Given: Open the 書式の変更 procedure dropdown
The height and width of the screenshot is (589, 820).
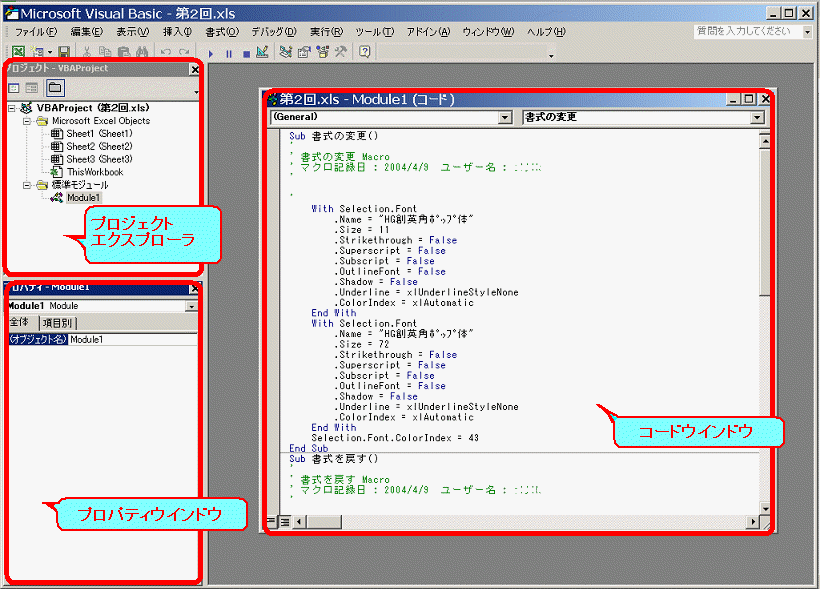Looking at the screenshot, I should click(757, 118).
